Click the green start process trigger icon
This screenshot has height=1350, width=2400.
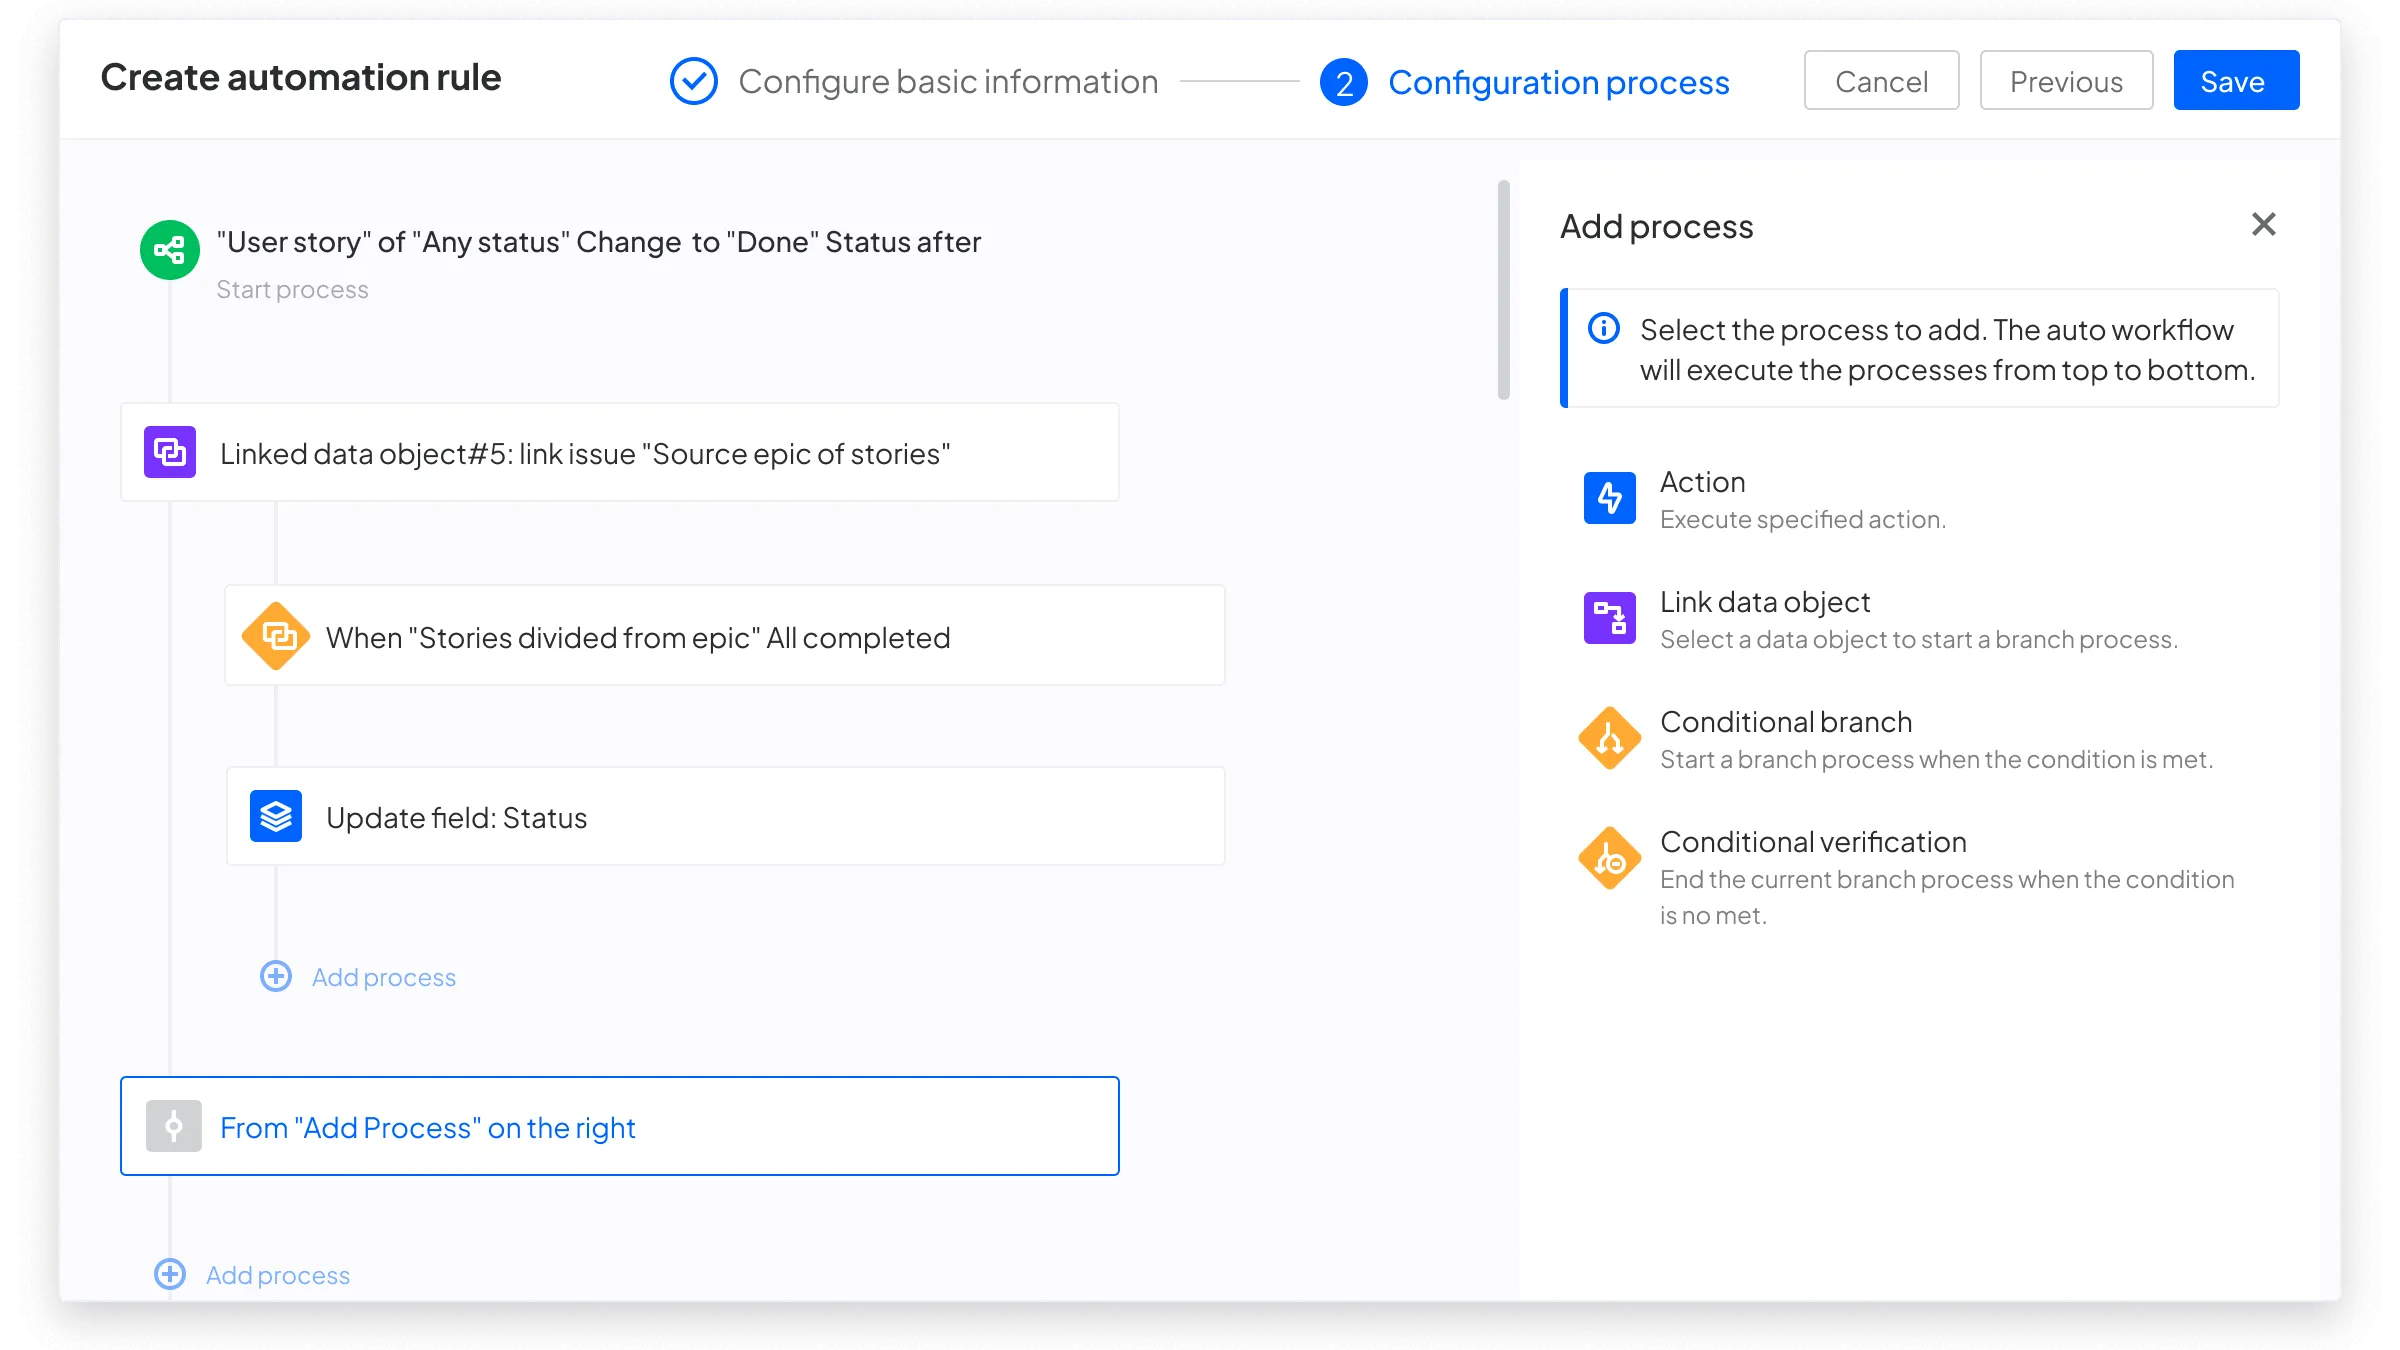(x=169, y=250)
